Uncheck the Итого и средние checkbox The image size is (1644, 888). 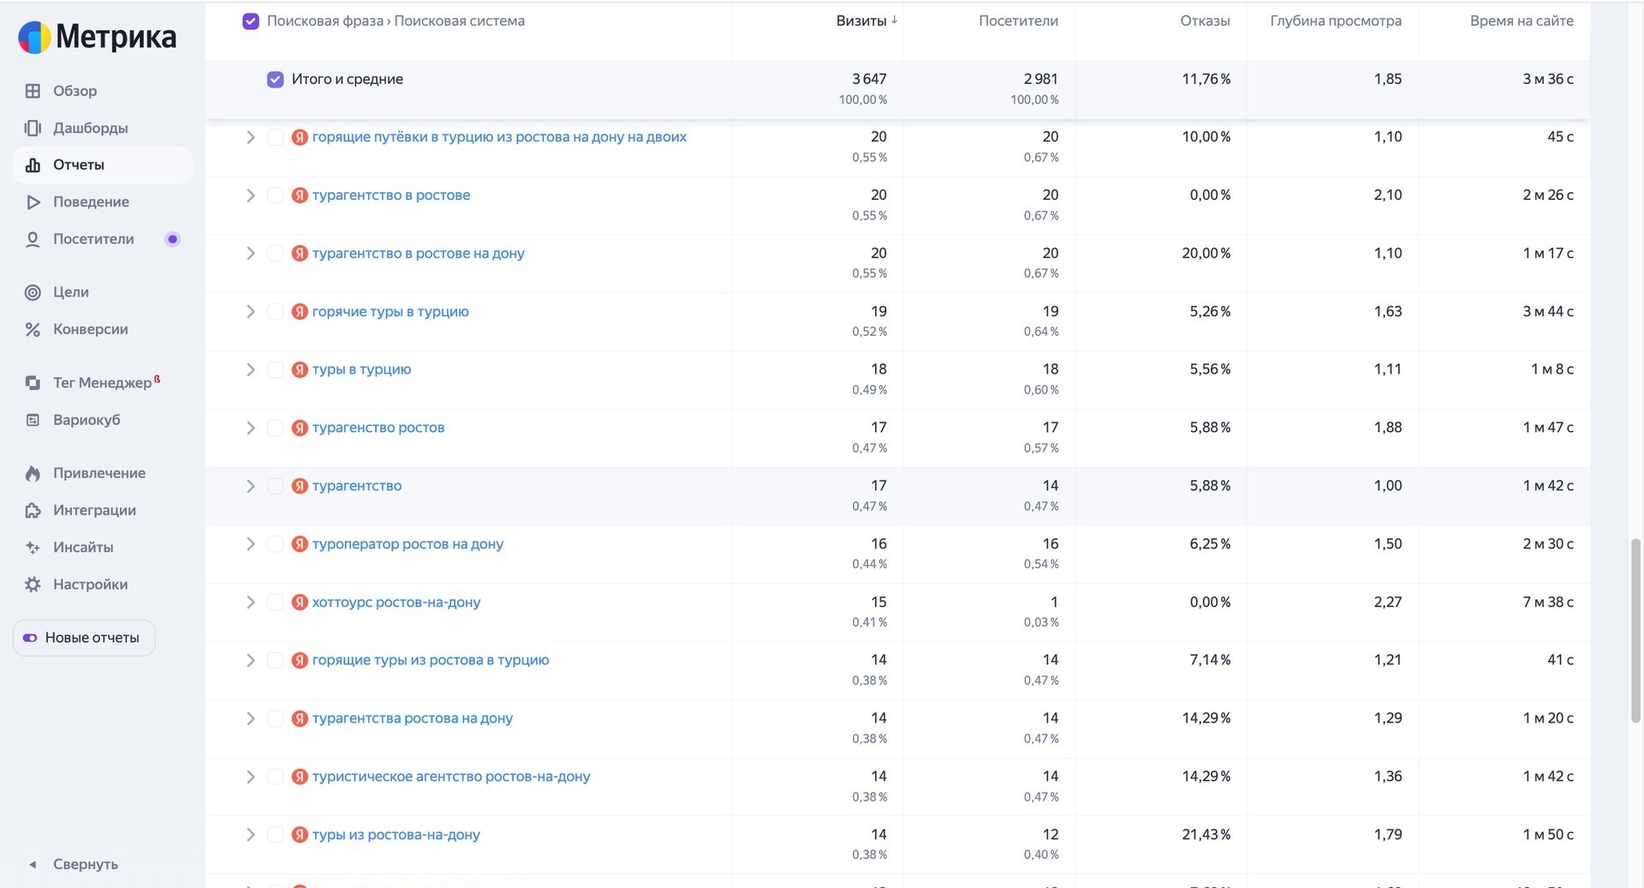point(275,79)
